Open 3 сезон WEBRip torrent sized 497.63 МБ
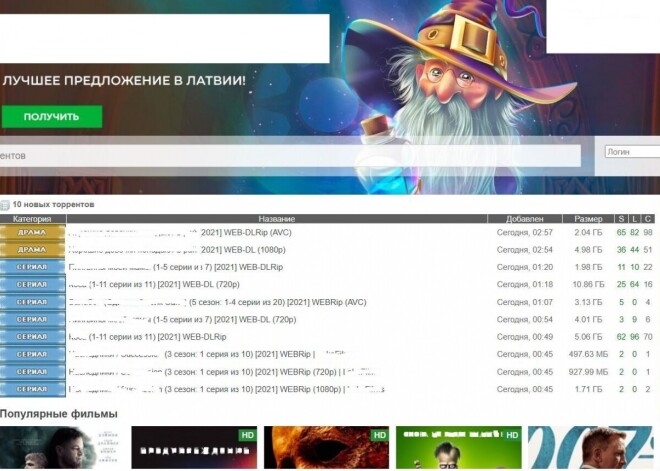 click(209, 354)
